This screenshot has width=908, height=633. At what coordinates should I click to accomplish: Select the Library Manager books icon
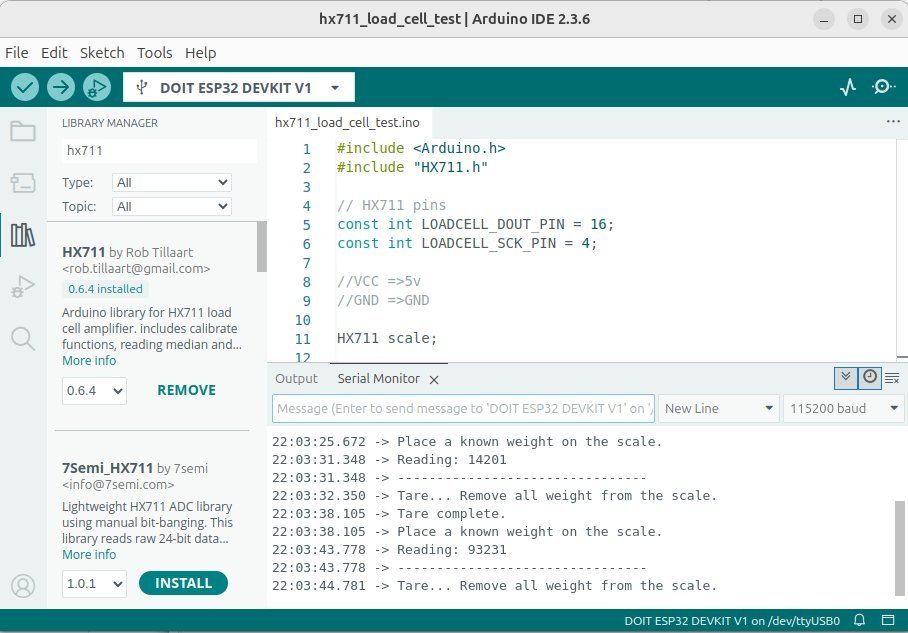[x=23, y=235]
